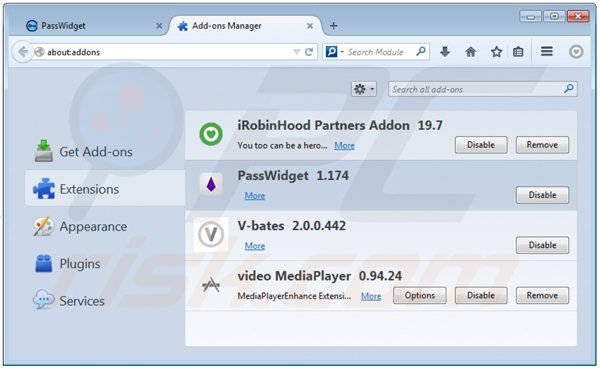Select the PassWidget 1.174 title
Image resolution: width=600 pixels, height=370 pixels.
293,176
